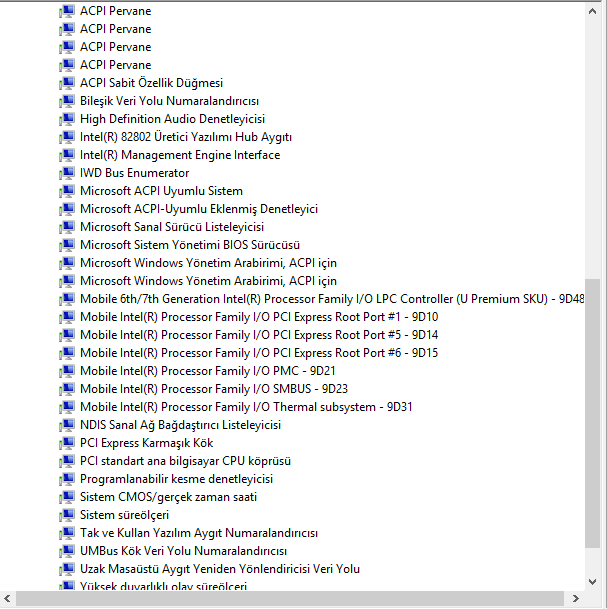The width and height of the screenshot is (607, 609).
Task: Click the text 'NDIS Sanal Ağ Bağdaştırıcı Listeleyicisi'
Action: click(180, 425)
